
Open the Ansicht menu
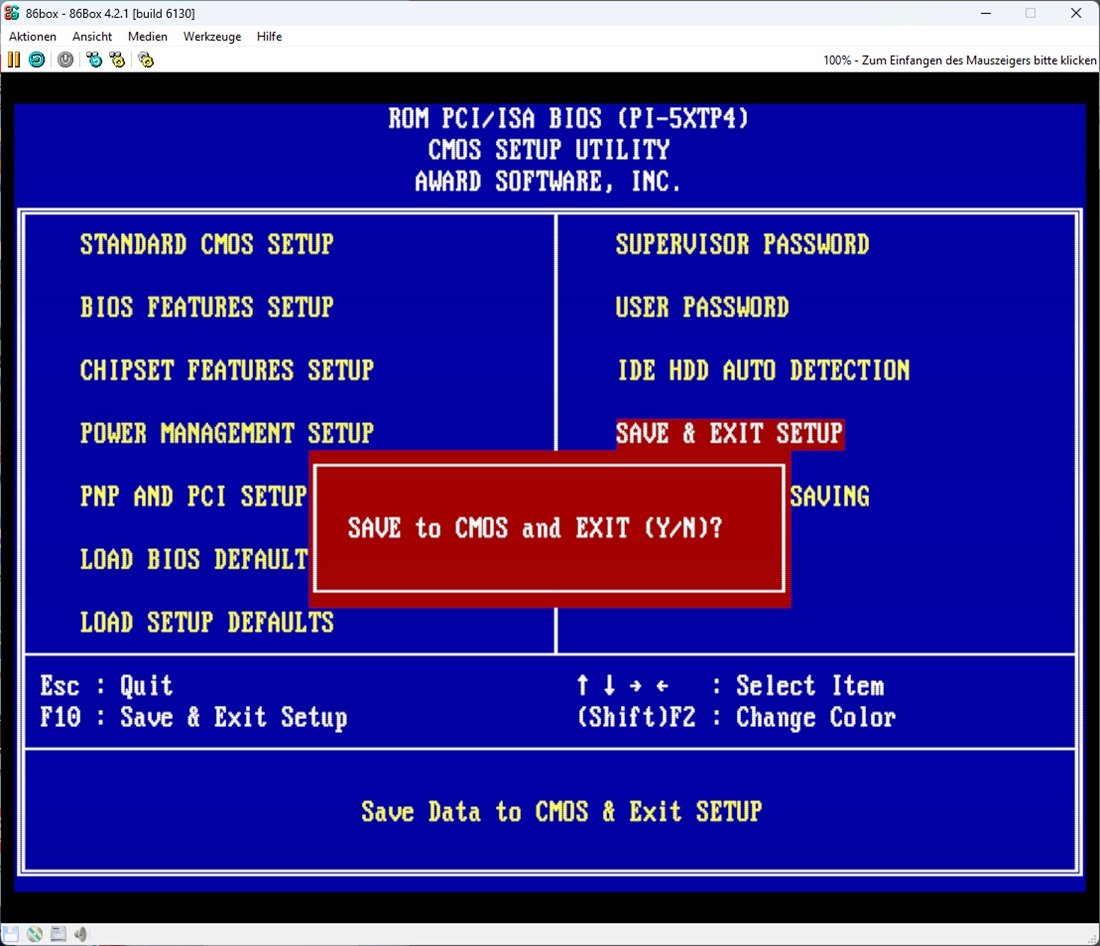(92, 37)
